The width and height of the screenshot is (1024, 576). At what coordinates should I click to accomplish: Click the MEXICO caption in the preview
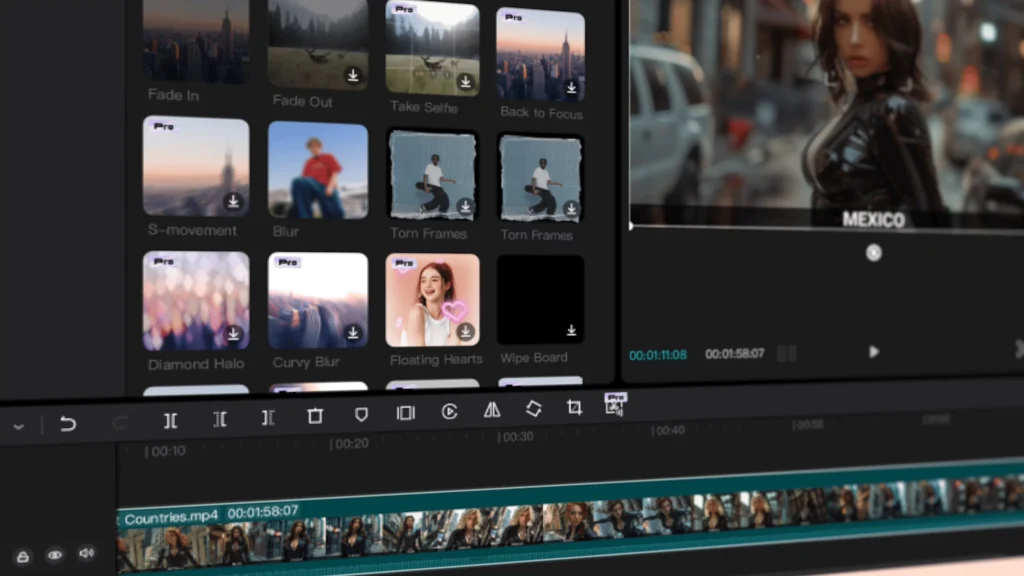point(874,219)
